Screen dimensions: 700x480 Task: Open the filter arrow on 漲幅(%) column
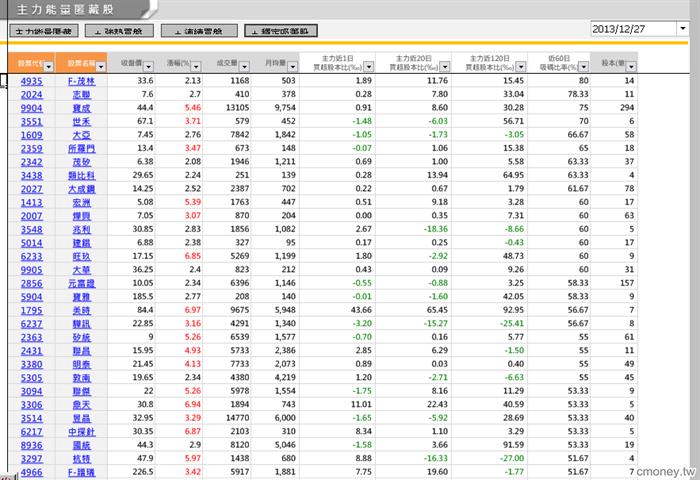tap(196, 67)
